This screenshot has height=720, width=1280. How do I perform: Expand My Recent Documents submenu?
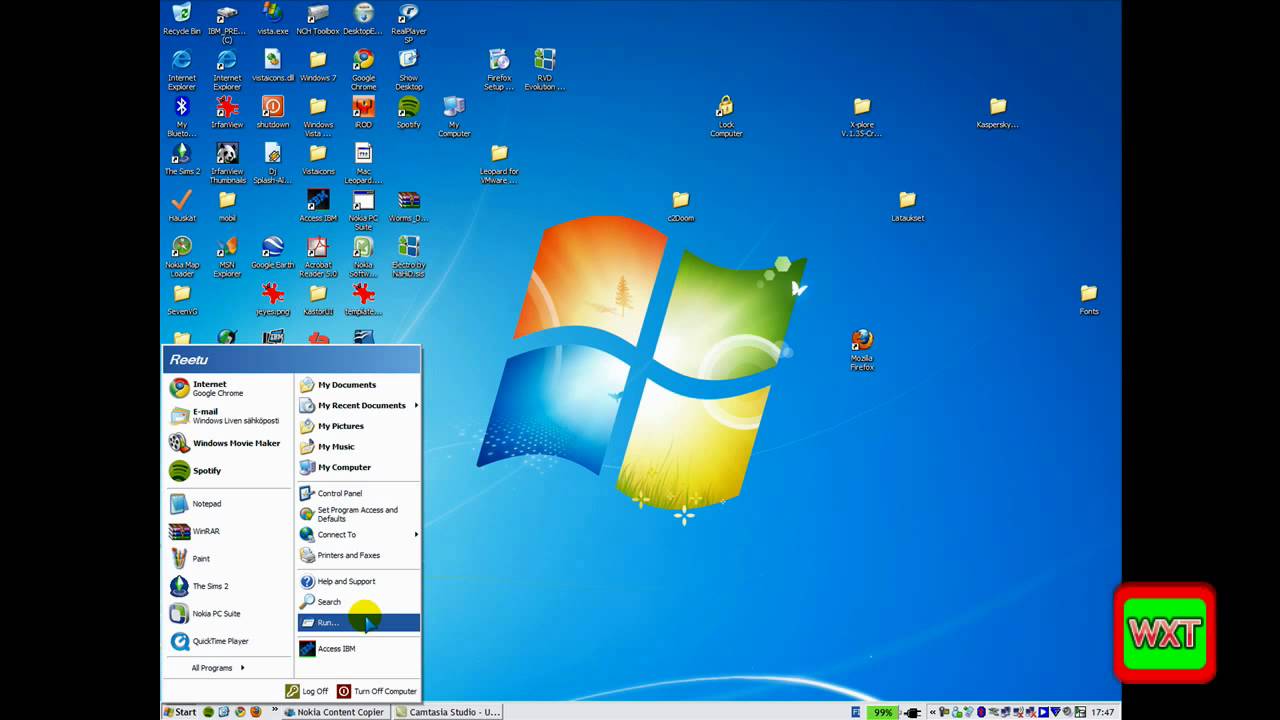[x=358, y=405]
